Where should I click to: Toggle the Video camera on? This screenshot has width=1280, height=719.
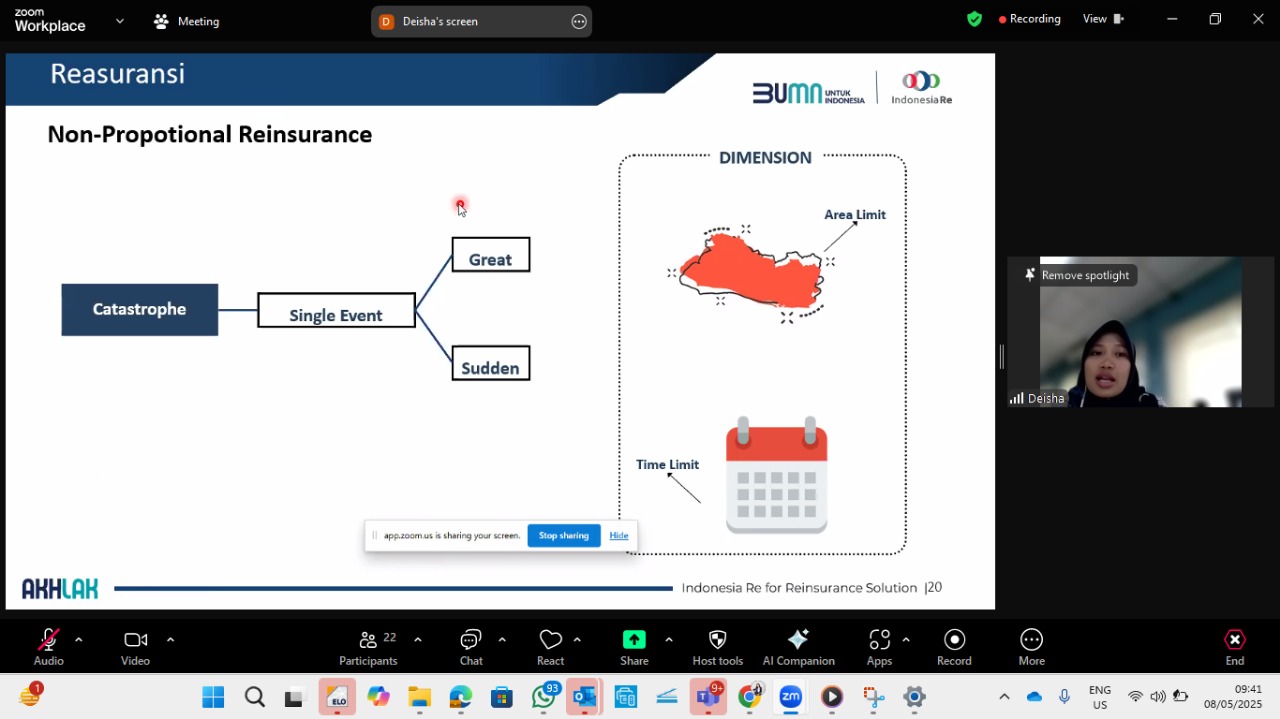tap(135, 647)
